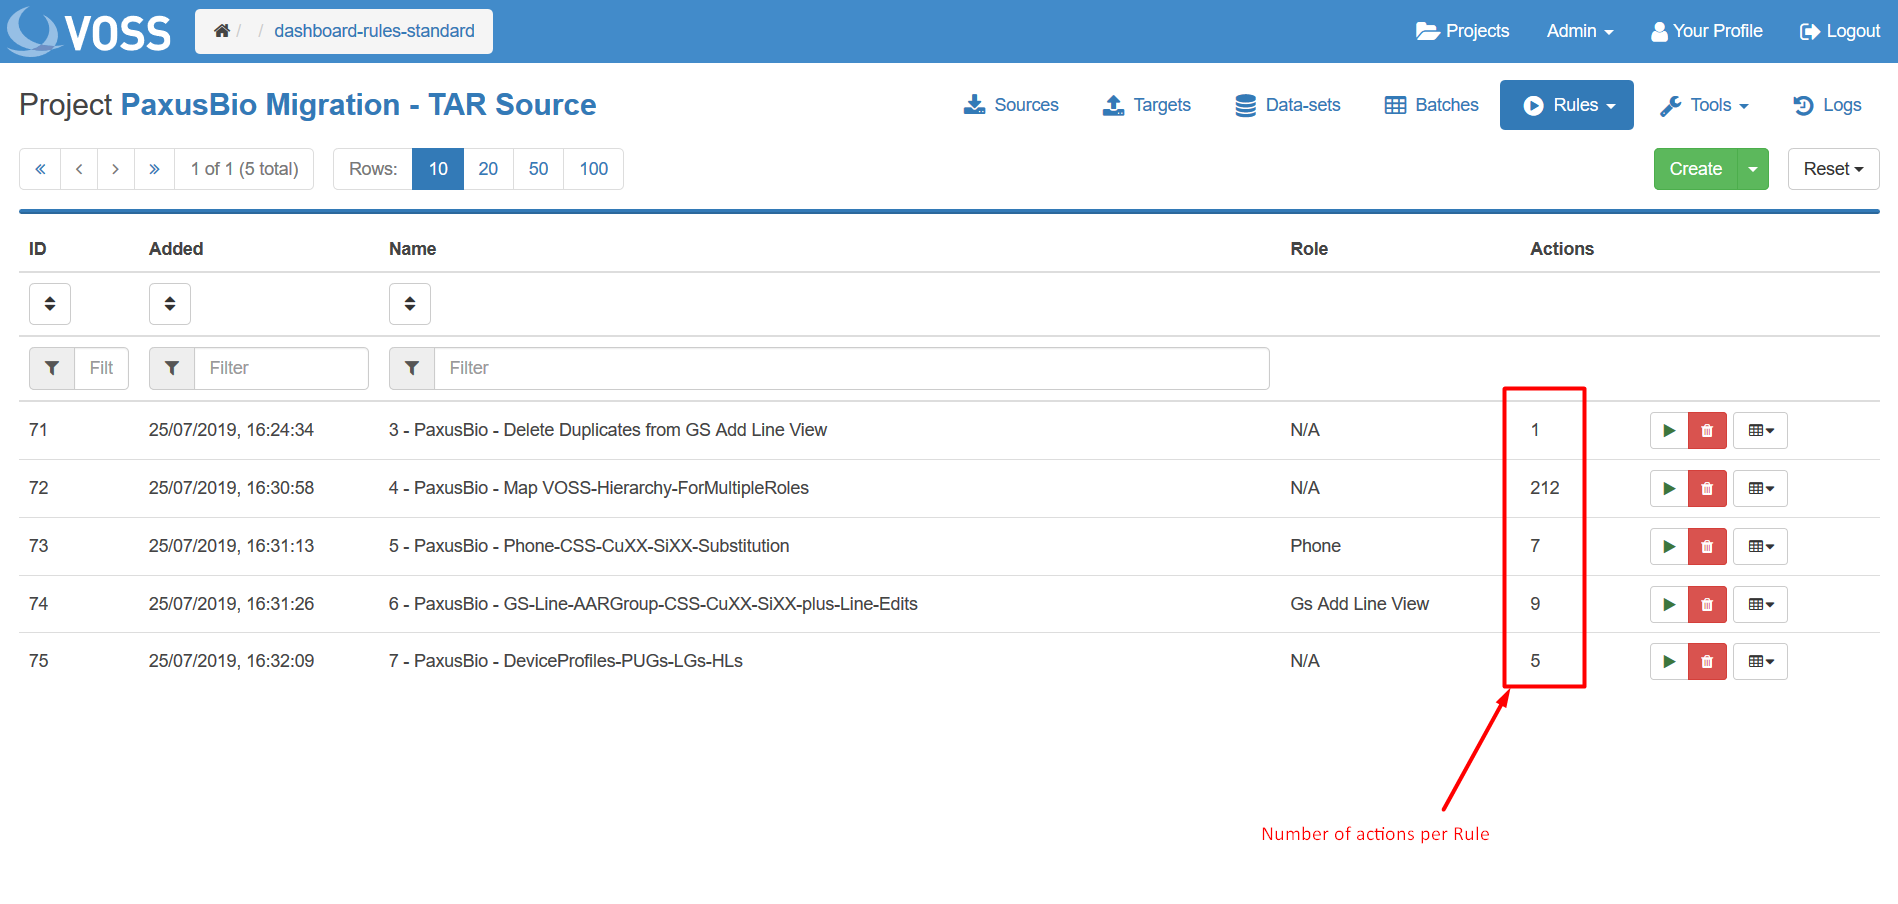Expand the Create button dropdown arrow
The image size is (1898, 904).
coord(1753,169)
